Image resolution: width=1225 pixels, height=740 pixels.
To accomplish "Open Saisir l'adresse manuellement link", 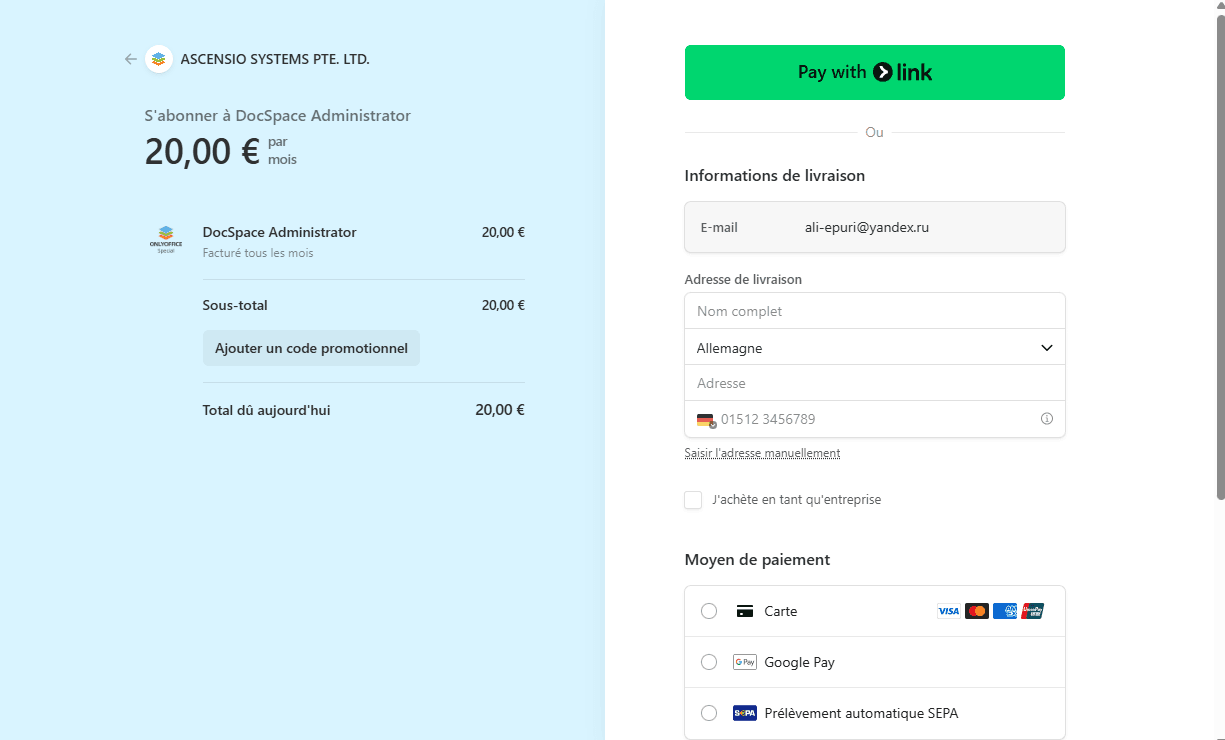I will coord(762,452).
